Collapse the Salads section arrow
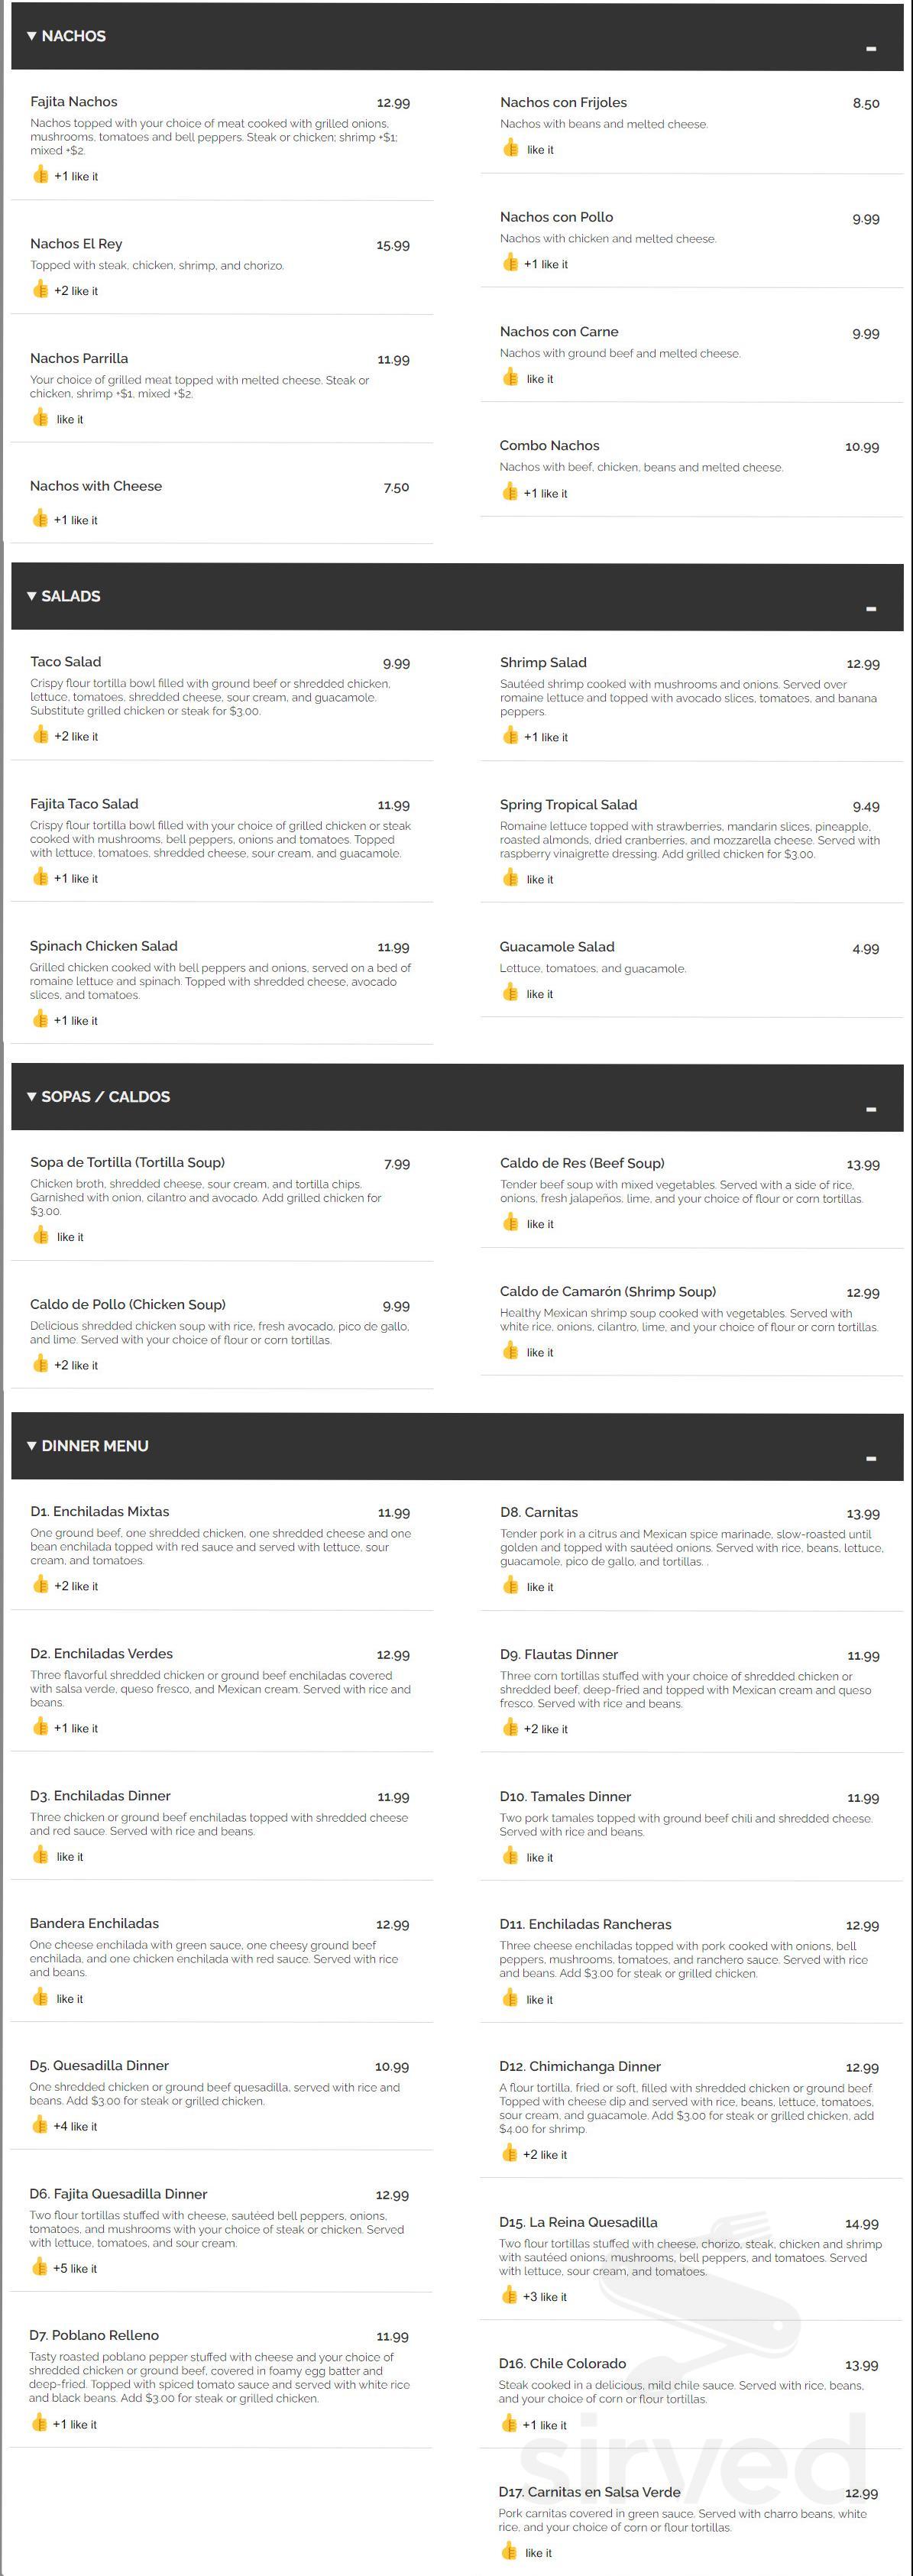 tap(32, 596)
